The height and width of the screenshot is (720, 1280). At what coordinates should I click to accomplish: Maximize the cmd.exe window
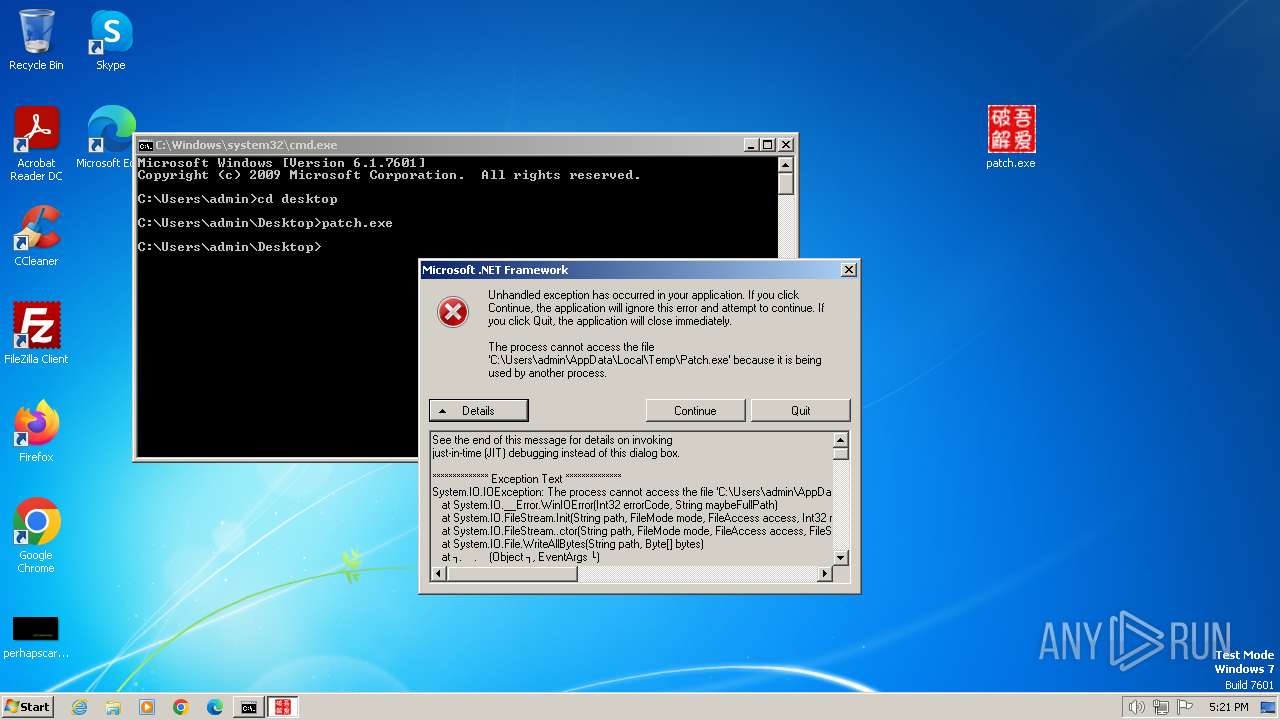[767, 145]
